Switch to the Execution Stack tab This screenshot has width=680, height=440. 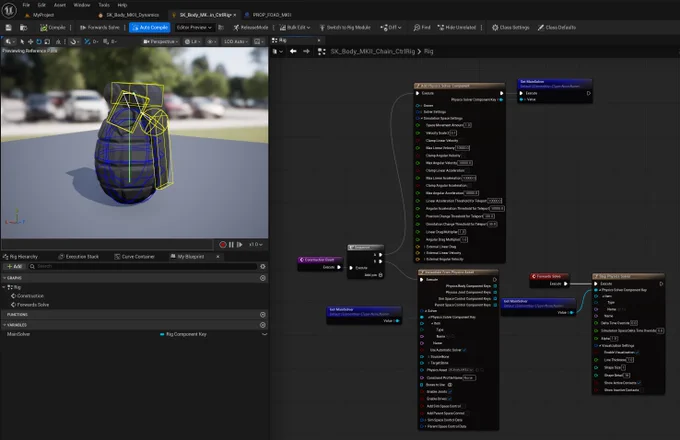(x=78, y=257)
